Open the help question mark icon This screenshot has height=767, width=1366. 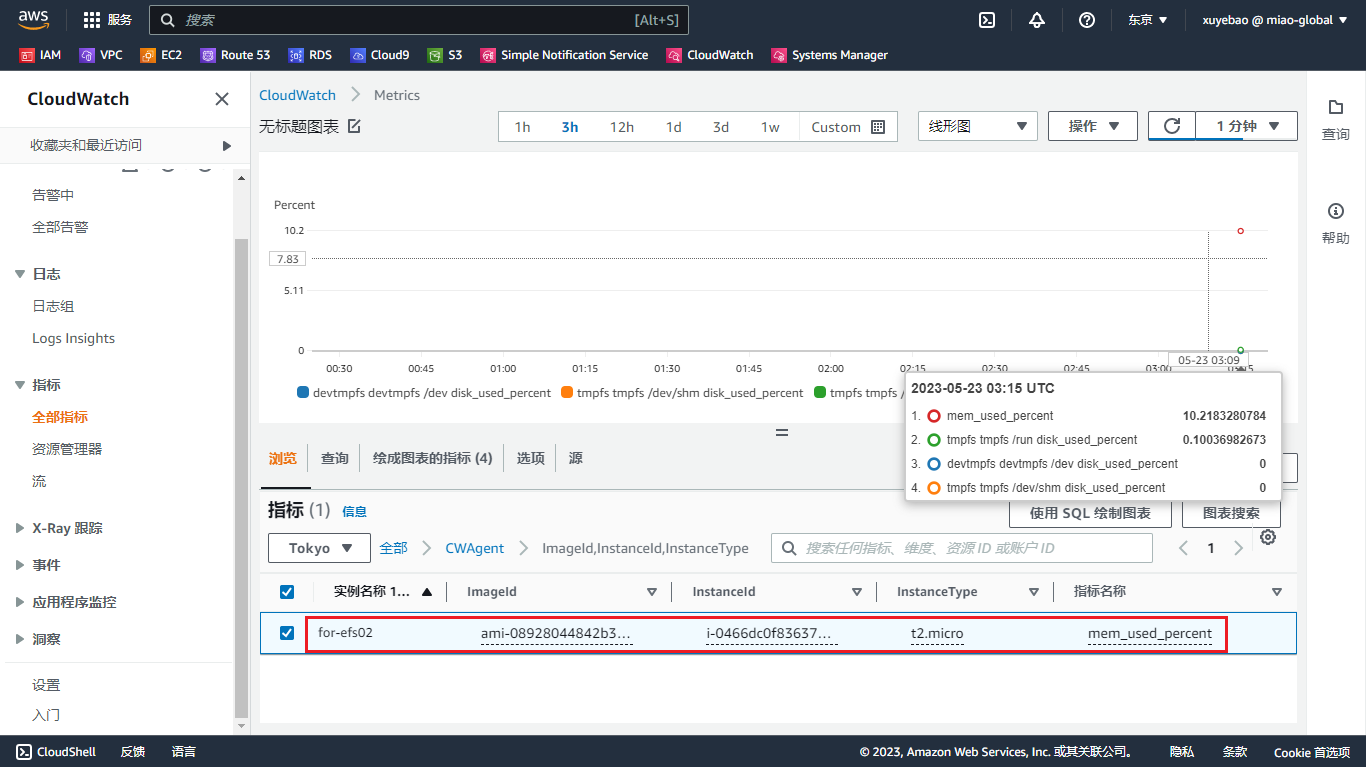click(1087, 20)
